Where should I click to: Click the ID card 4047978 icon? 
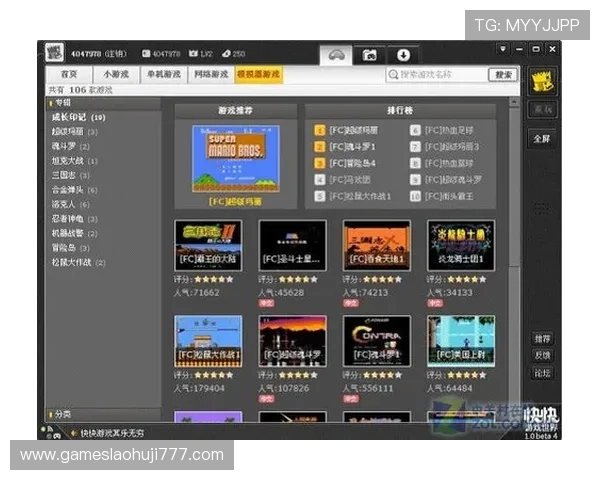pyautogui.click(x=146, y=54)
